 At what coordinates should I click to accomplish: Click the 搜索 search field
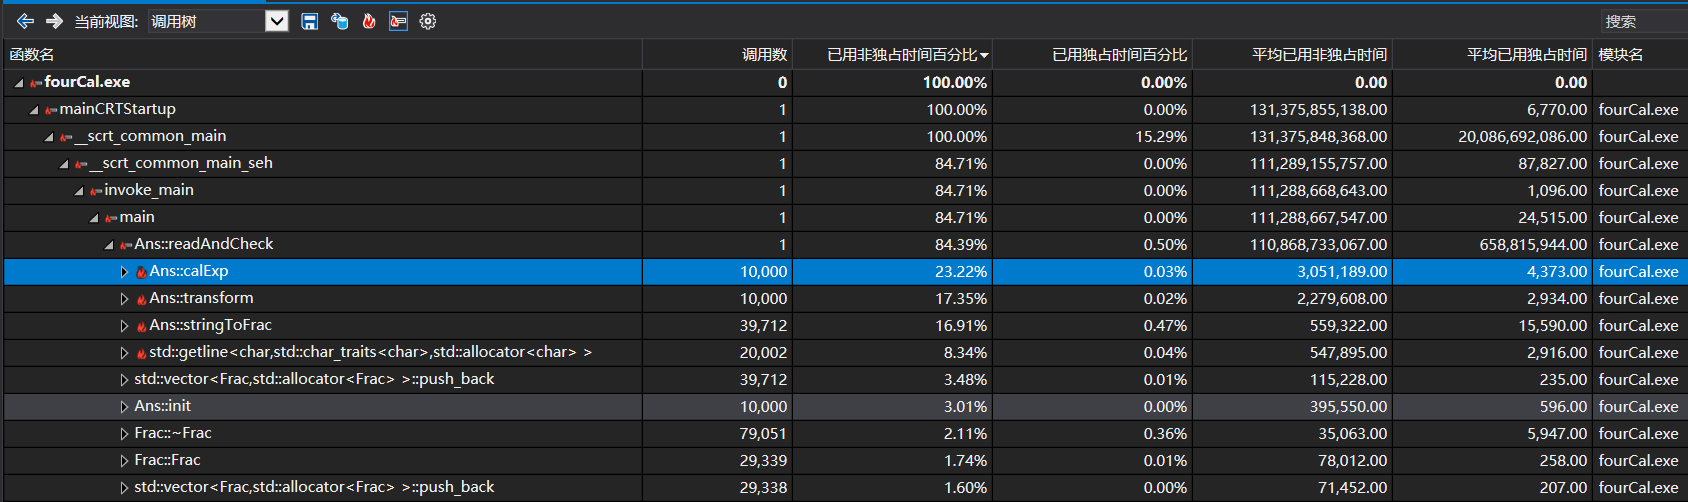[1644, 21]
